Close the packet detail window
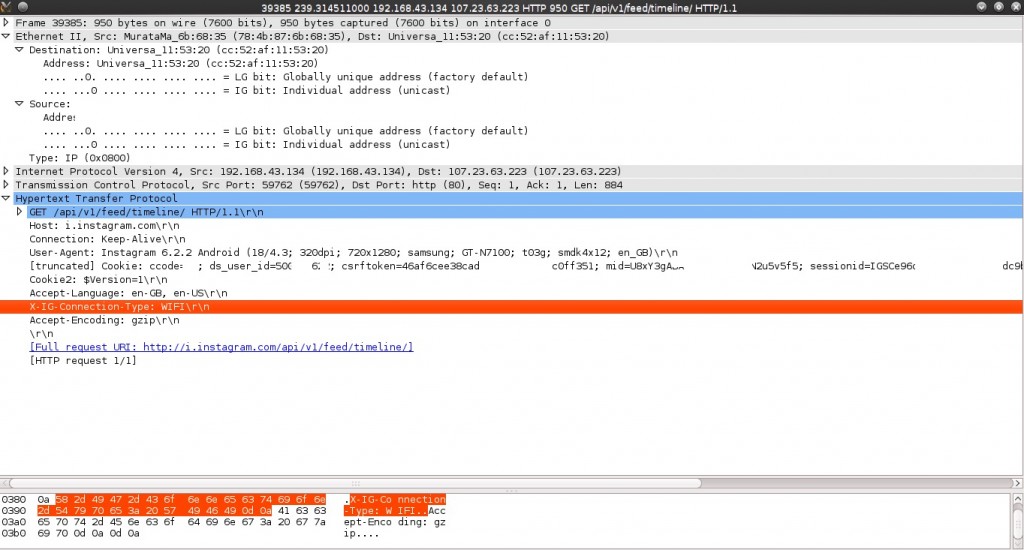This screenshot has height=550, width=1024. [x=1016, y=7]
